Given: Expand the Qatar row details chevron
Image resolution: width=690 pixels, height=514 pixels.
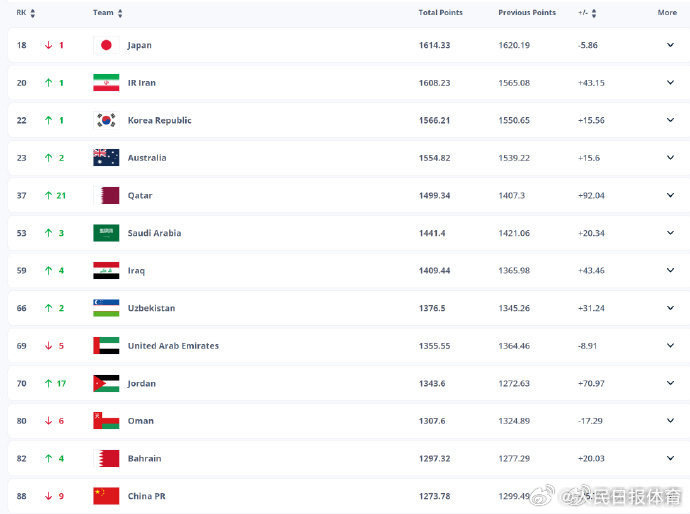Looking at the screenshot, I should point(671,196).
